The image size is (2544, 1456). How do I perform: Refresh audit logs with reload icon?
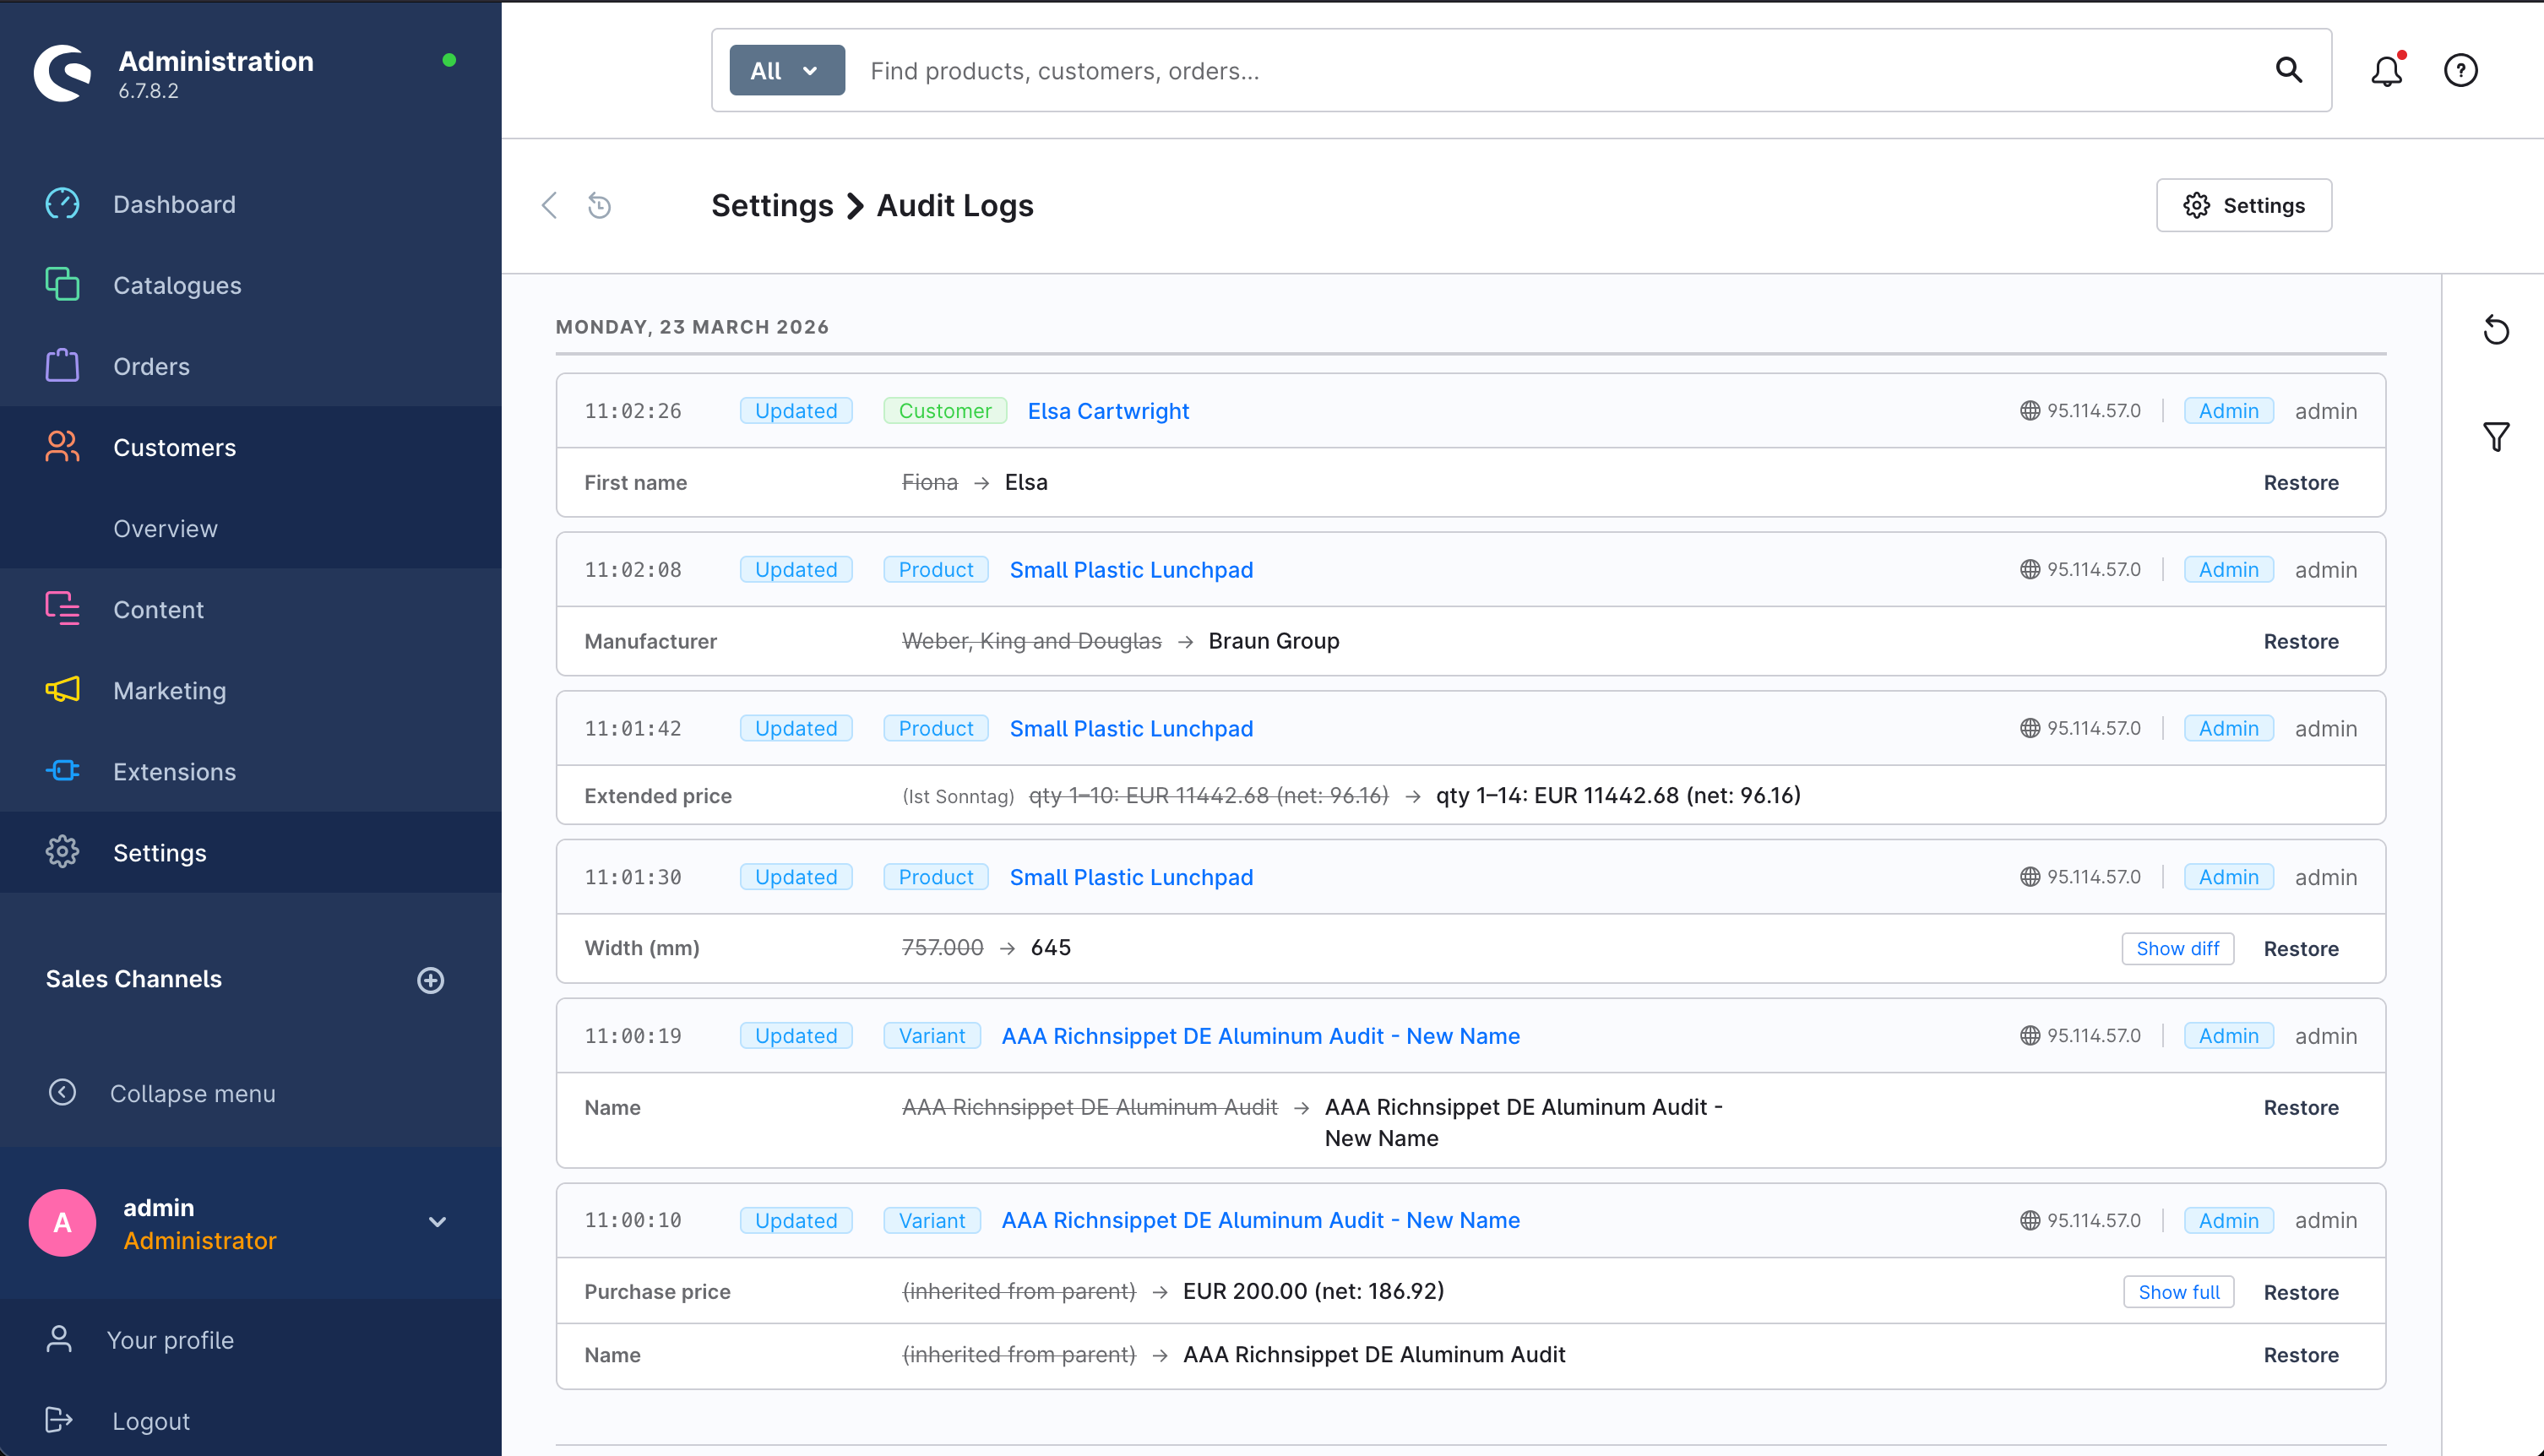[2496, 330]
